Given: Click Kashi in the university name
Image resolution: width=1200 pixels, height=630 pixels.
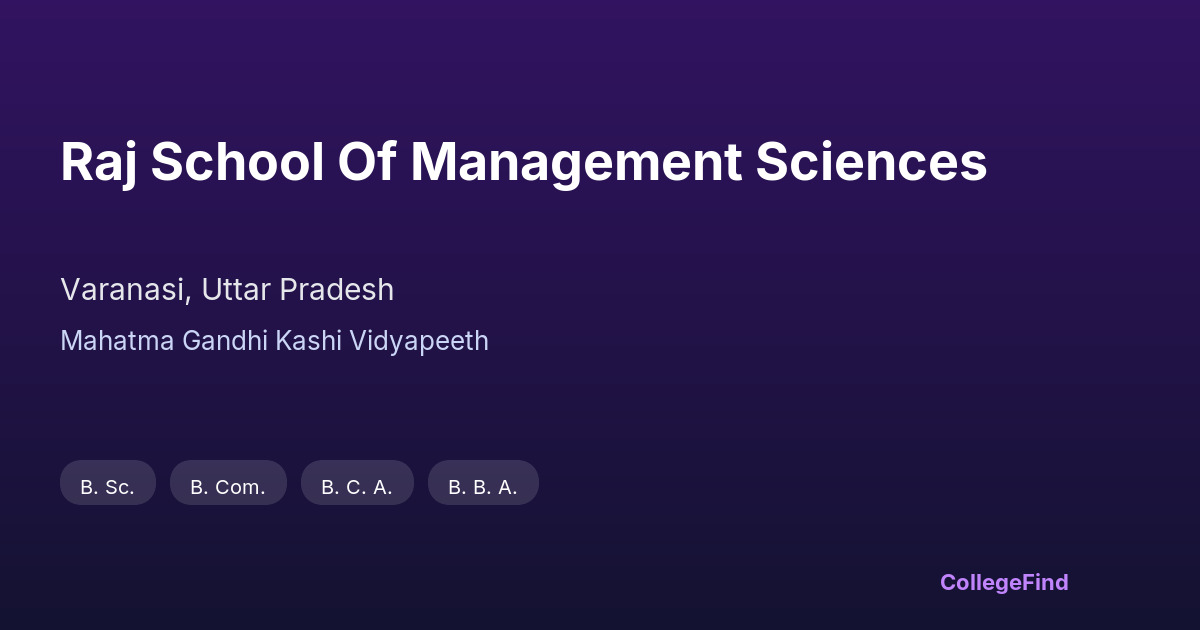Looking at the screenshot, I should click(308, 341).
